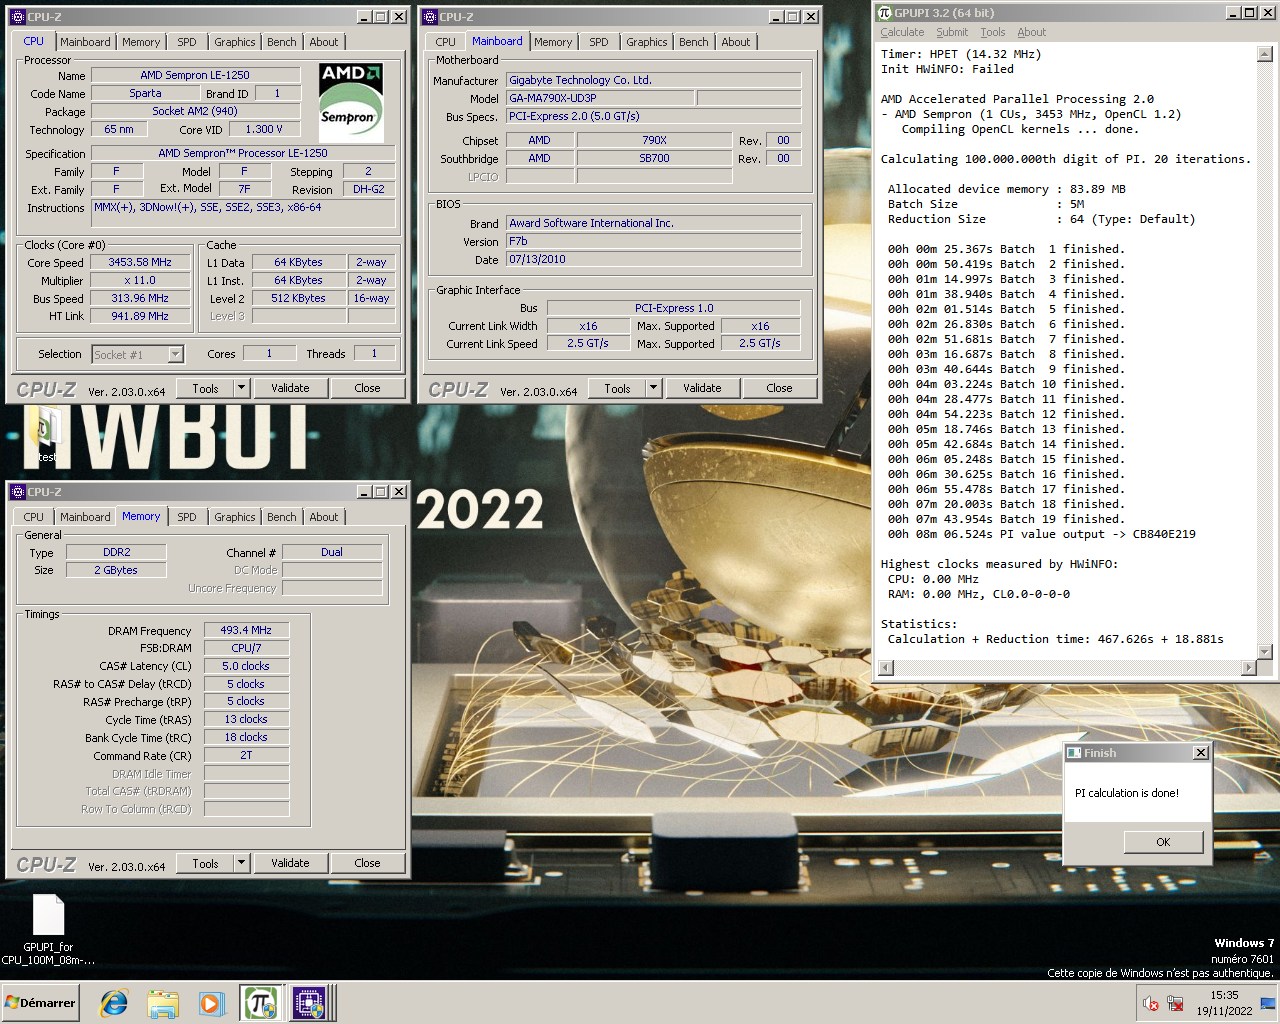Click the Level 2 cache 512 KBytes value
This screenshot has width=1280, height=1024.
click(x=298, y=298)
